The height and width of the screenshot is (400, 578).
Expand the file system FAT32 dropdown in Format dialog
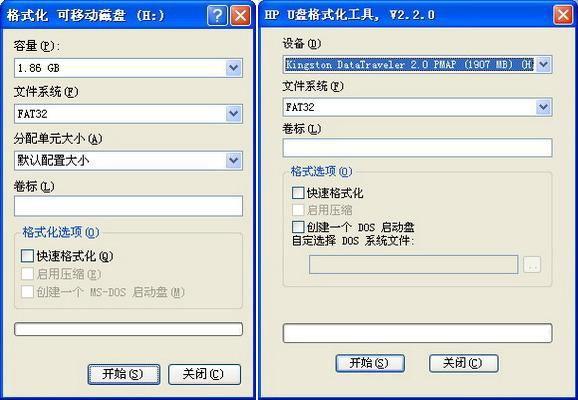coord(234,114)
